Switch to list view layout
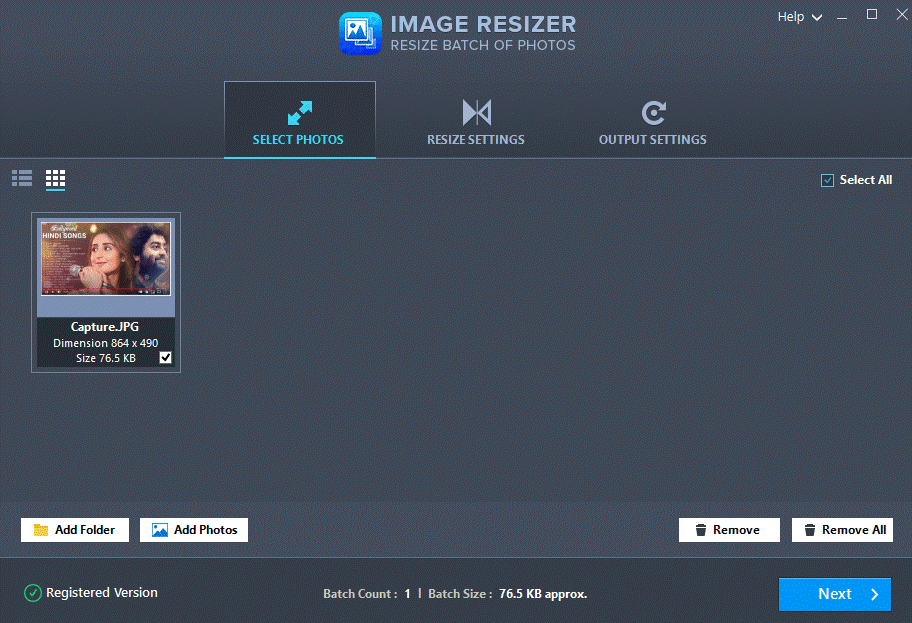 21,179
